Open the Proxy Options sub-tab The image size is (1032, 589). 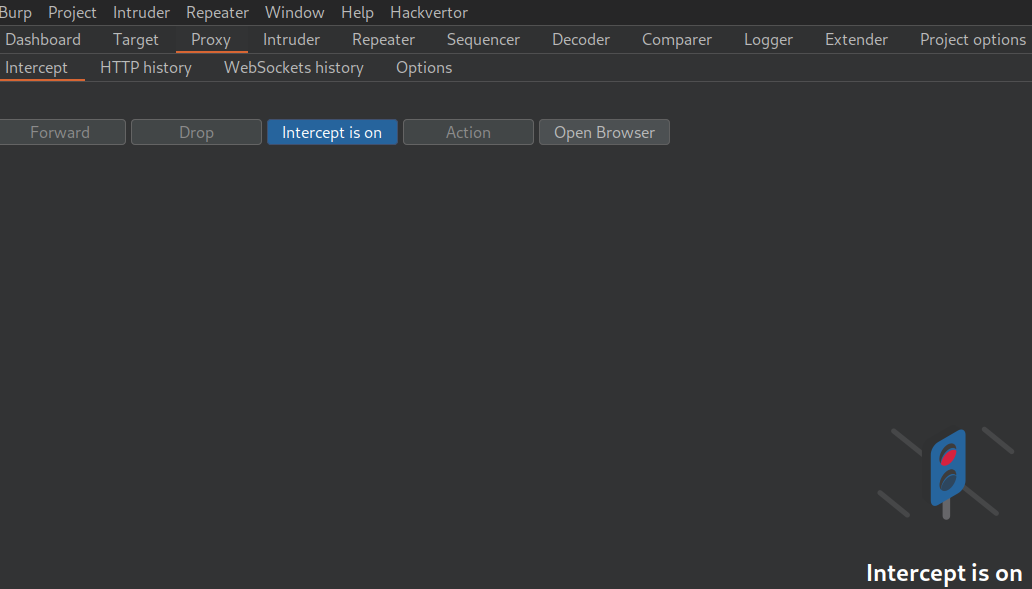424,67
